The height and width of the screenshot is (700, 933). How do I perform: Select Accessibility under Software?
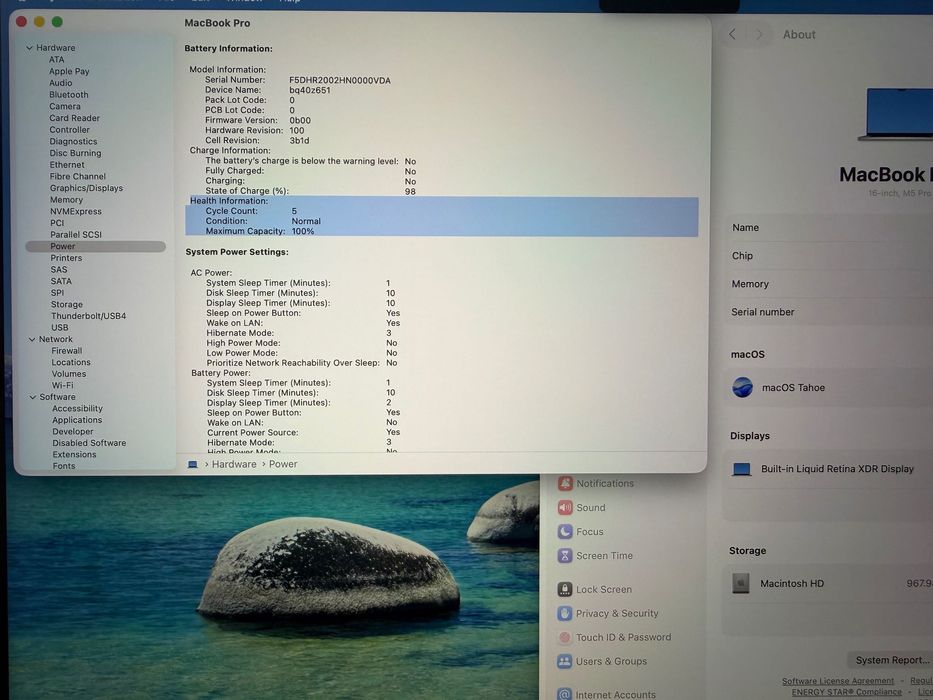77,408
